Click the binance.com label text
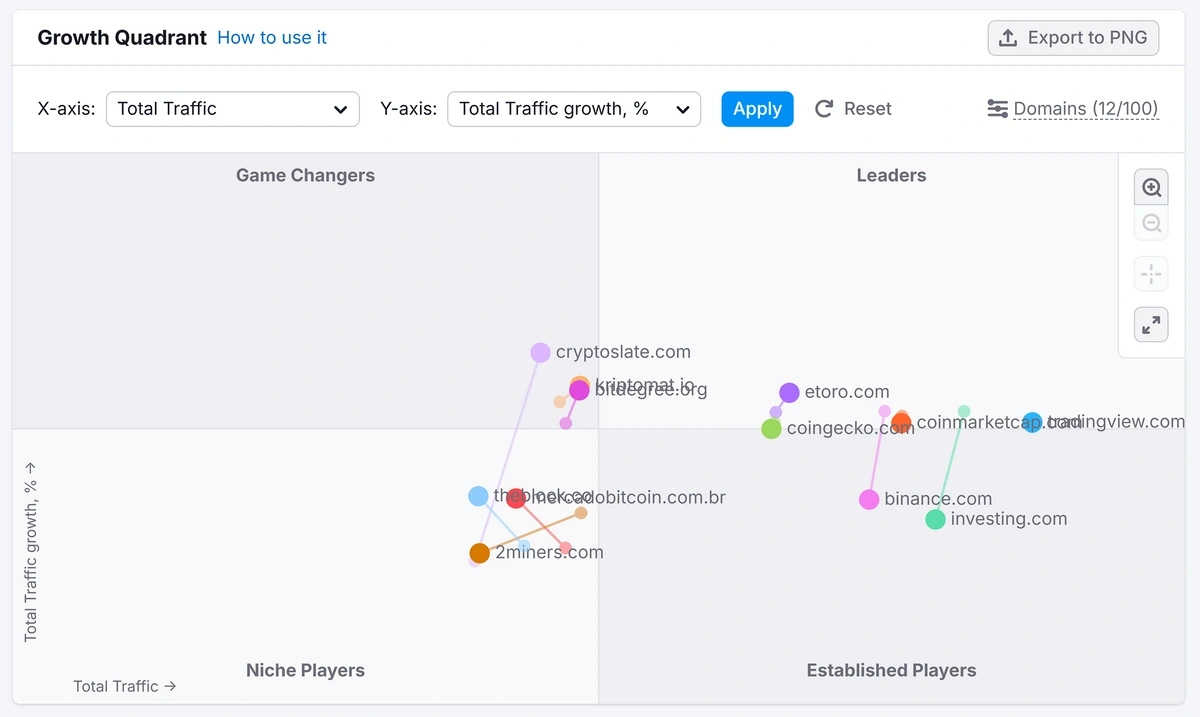 938,499
